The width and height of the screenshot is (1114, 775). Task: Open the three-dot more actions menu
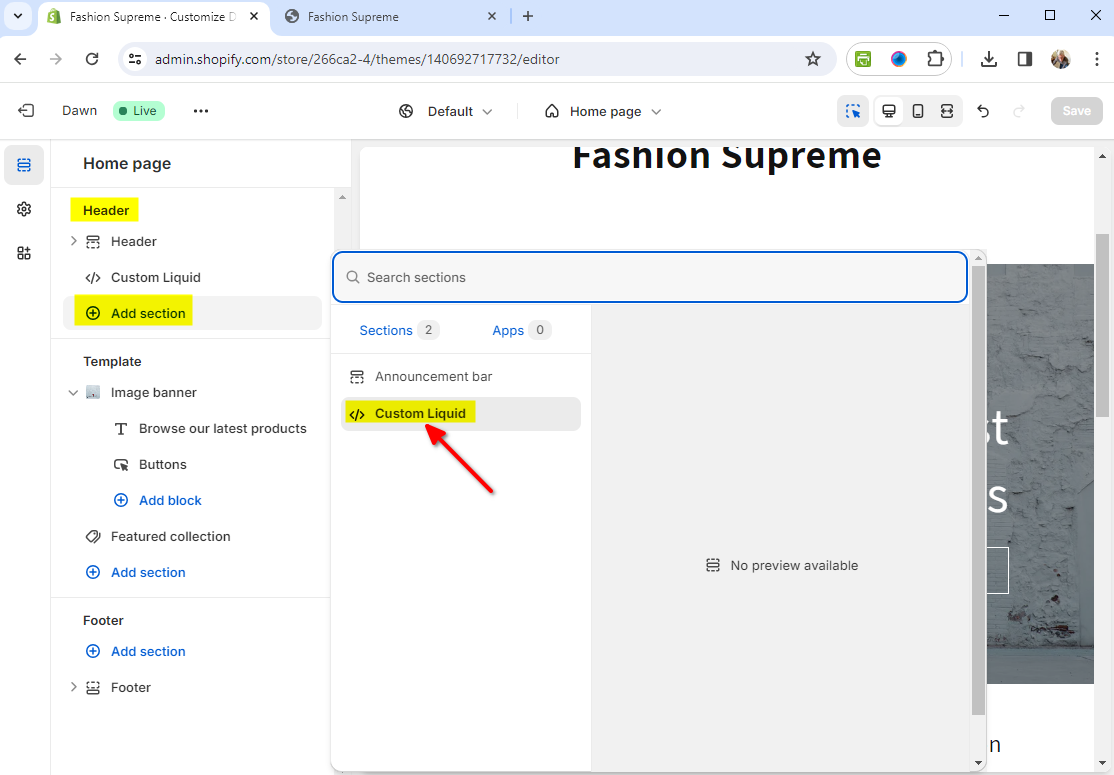tap(201, 111)
